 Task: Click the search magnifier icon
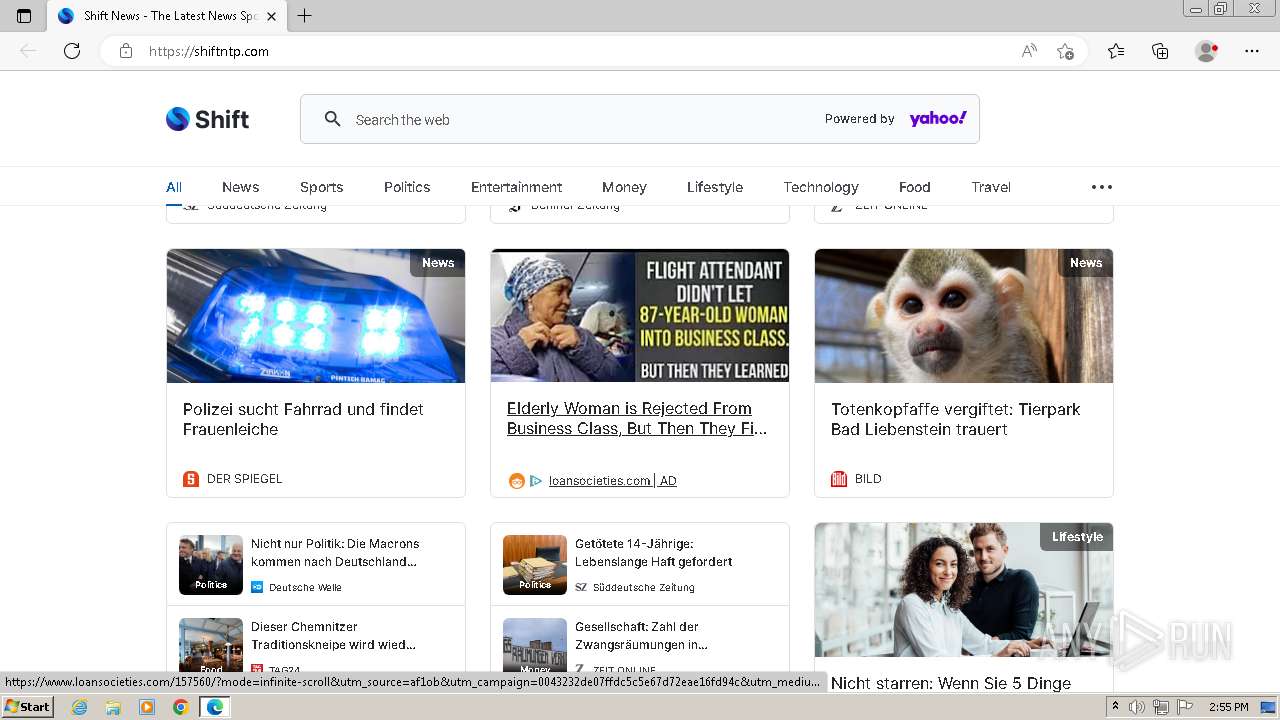pos(333,119)
